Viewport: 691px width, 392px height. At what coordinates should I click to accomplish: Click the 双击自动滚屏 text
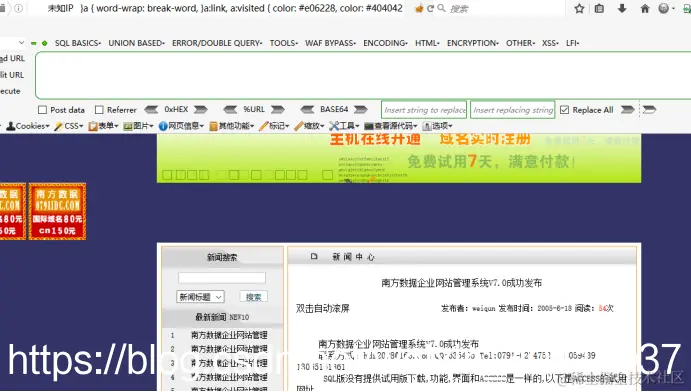(323, 308)
